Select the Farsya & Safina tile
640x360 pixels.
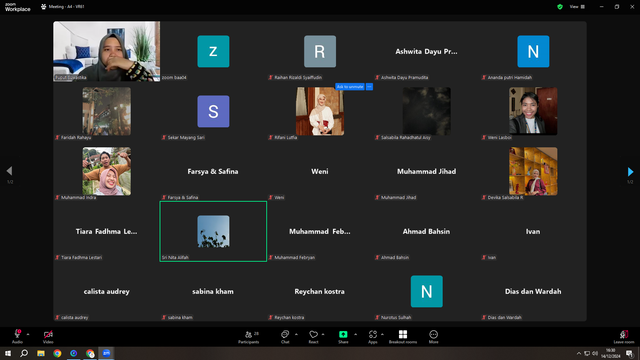pos(213,171)
